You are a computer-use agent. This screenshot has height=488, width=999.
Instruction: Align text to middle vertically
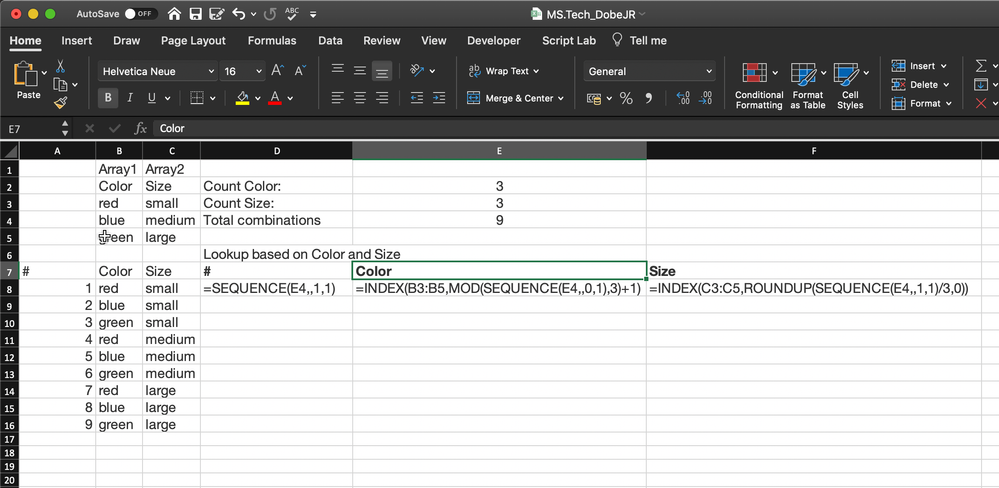pos(360,71)
